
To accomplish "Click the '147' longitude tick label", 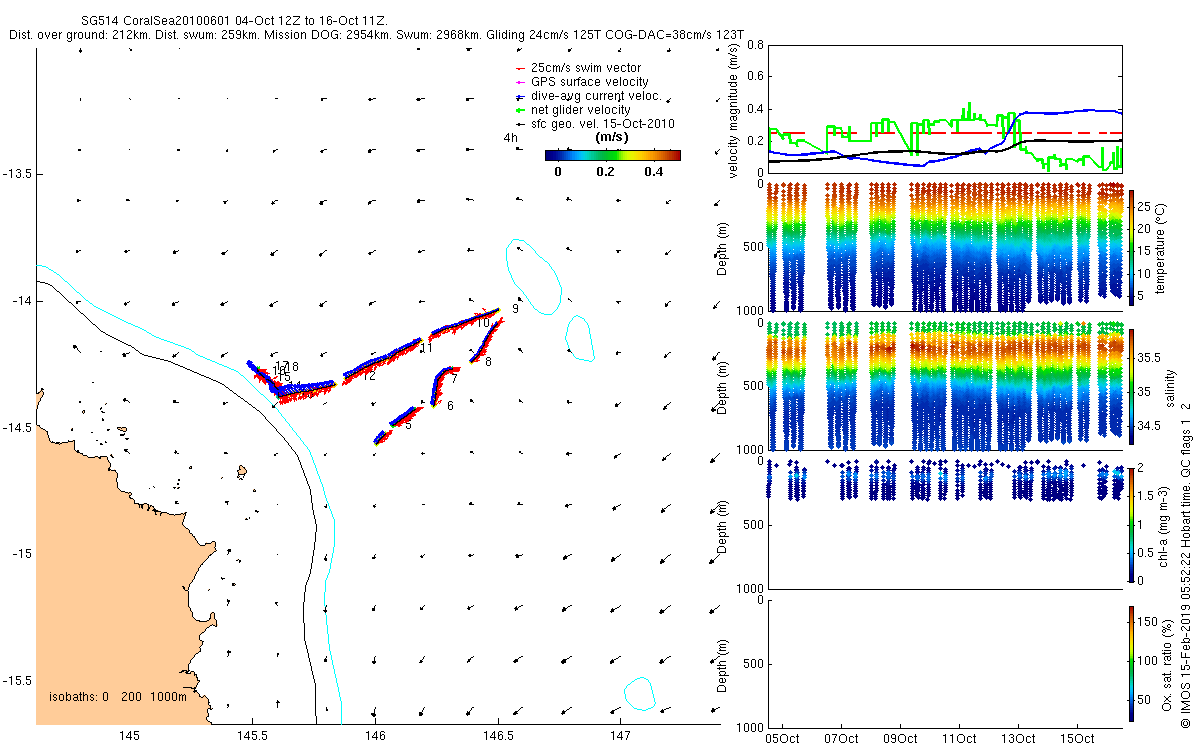I will 620,736.
